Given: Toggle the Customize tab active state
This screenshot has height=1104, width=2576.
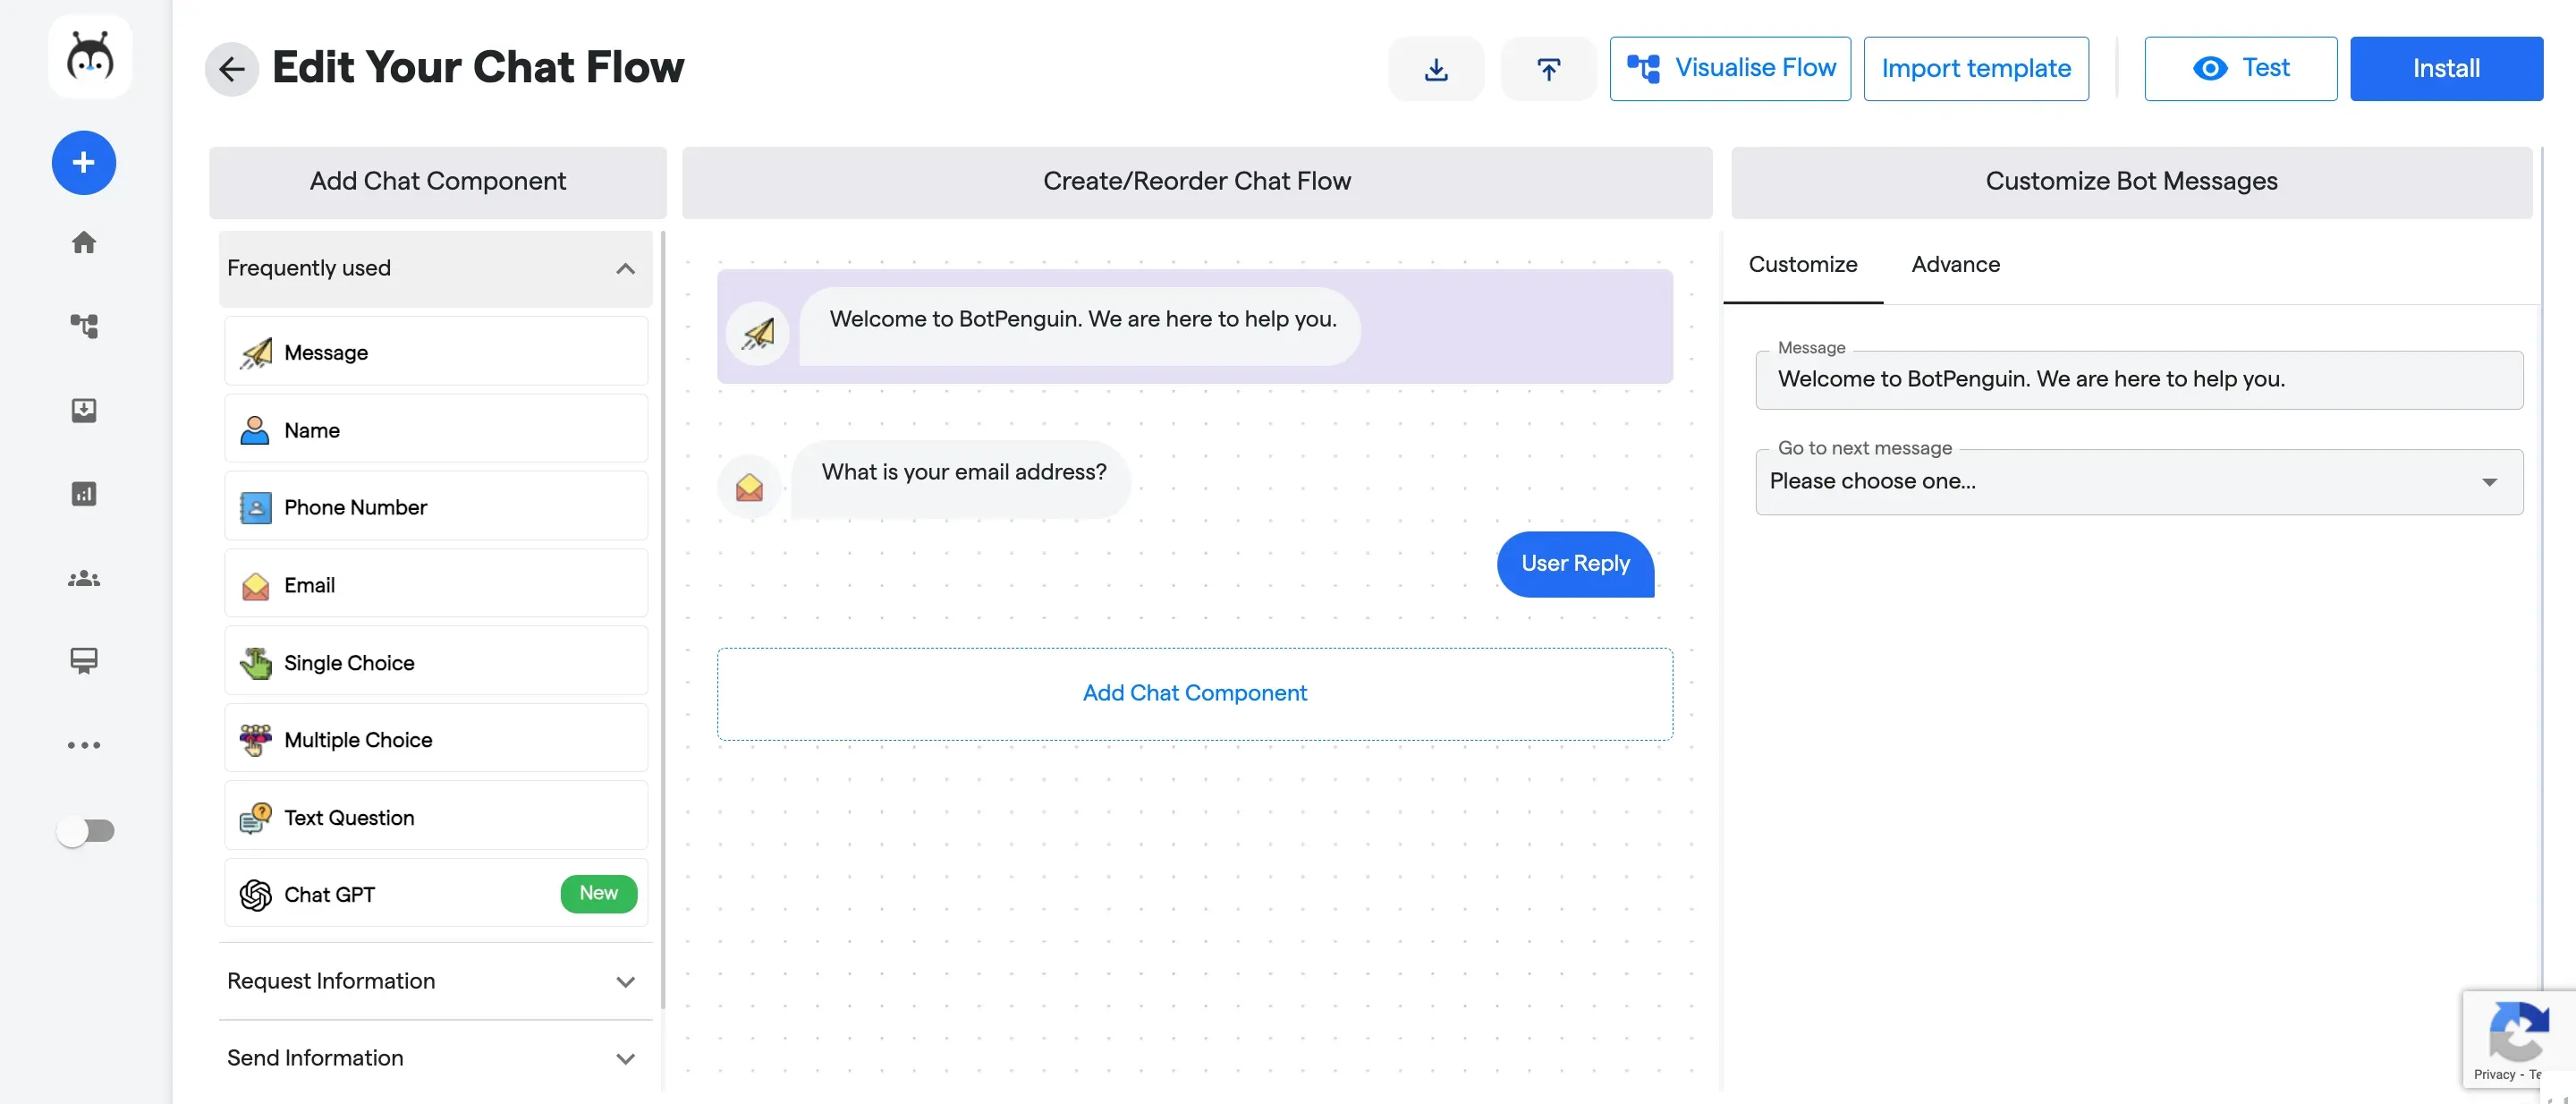Looking at the screenshot, I should pos(1802,265).
